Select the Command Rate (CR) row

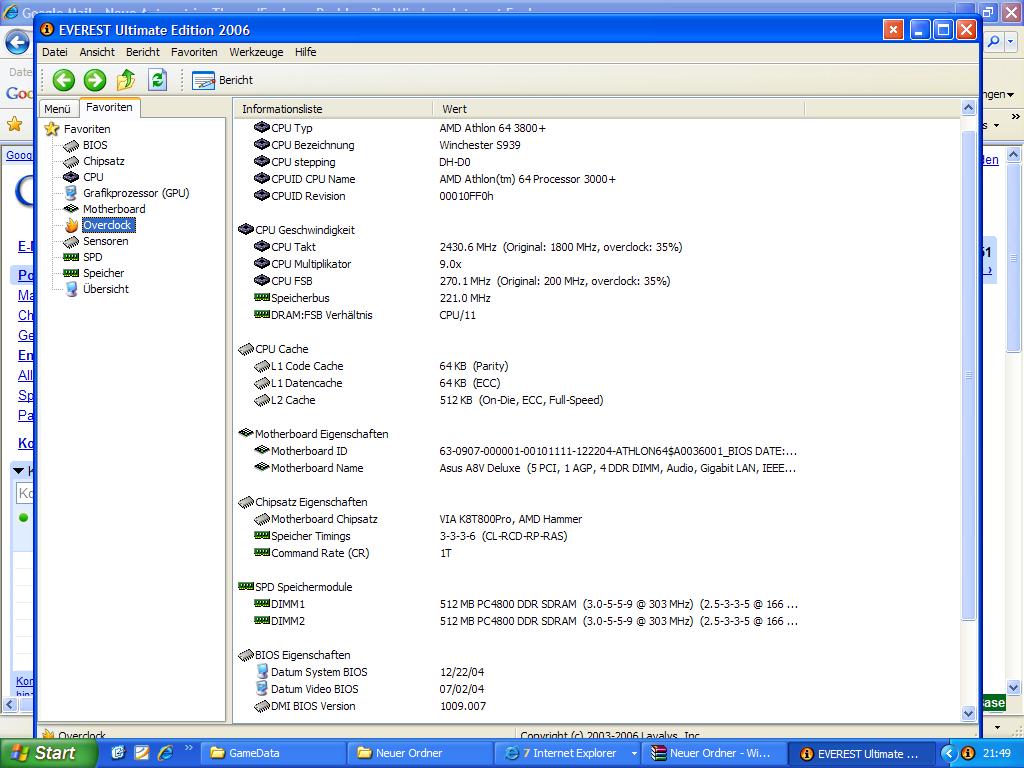pos(320,553)
